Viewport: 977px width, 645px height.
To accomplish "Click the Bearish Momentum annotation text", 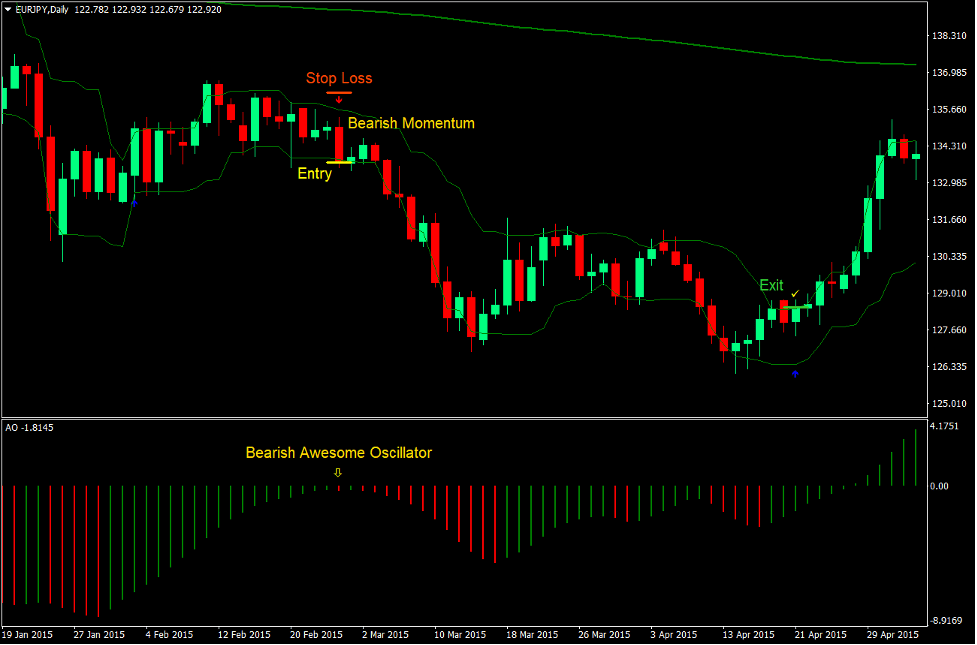I will point(411,123).
